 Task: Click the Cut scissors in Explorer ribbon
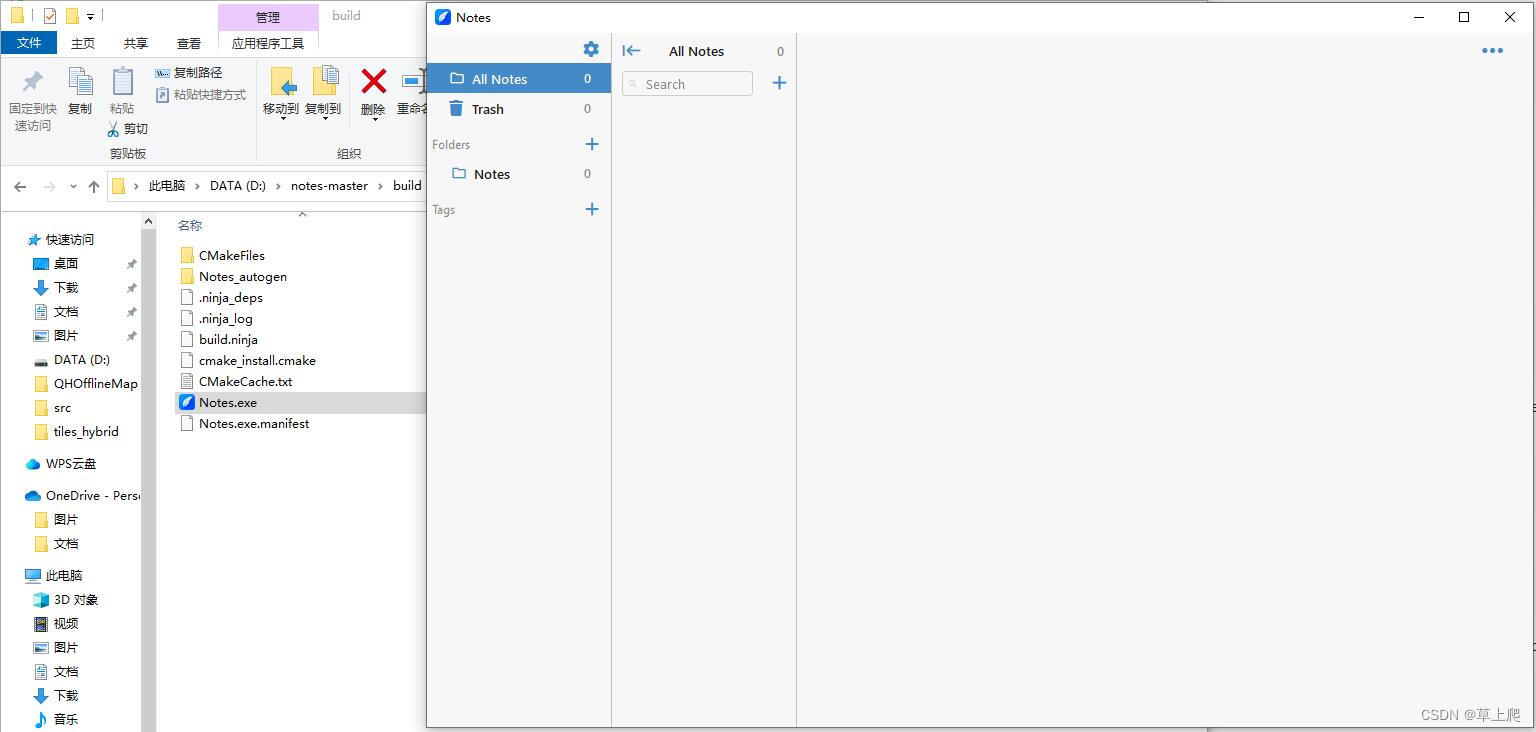point(127,128)
